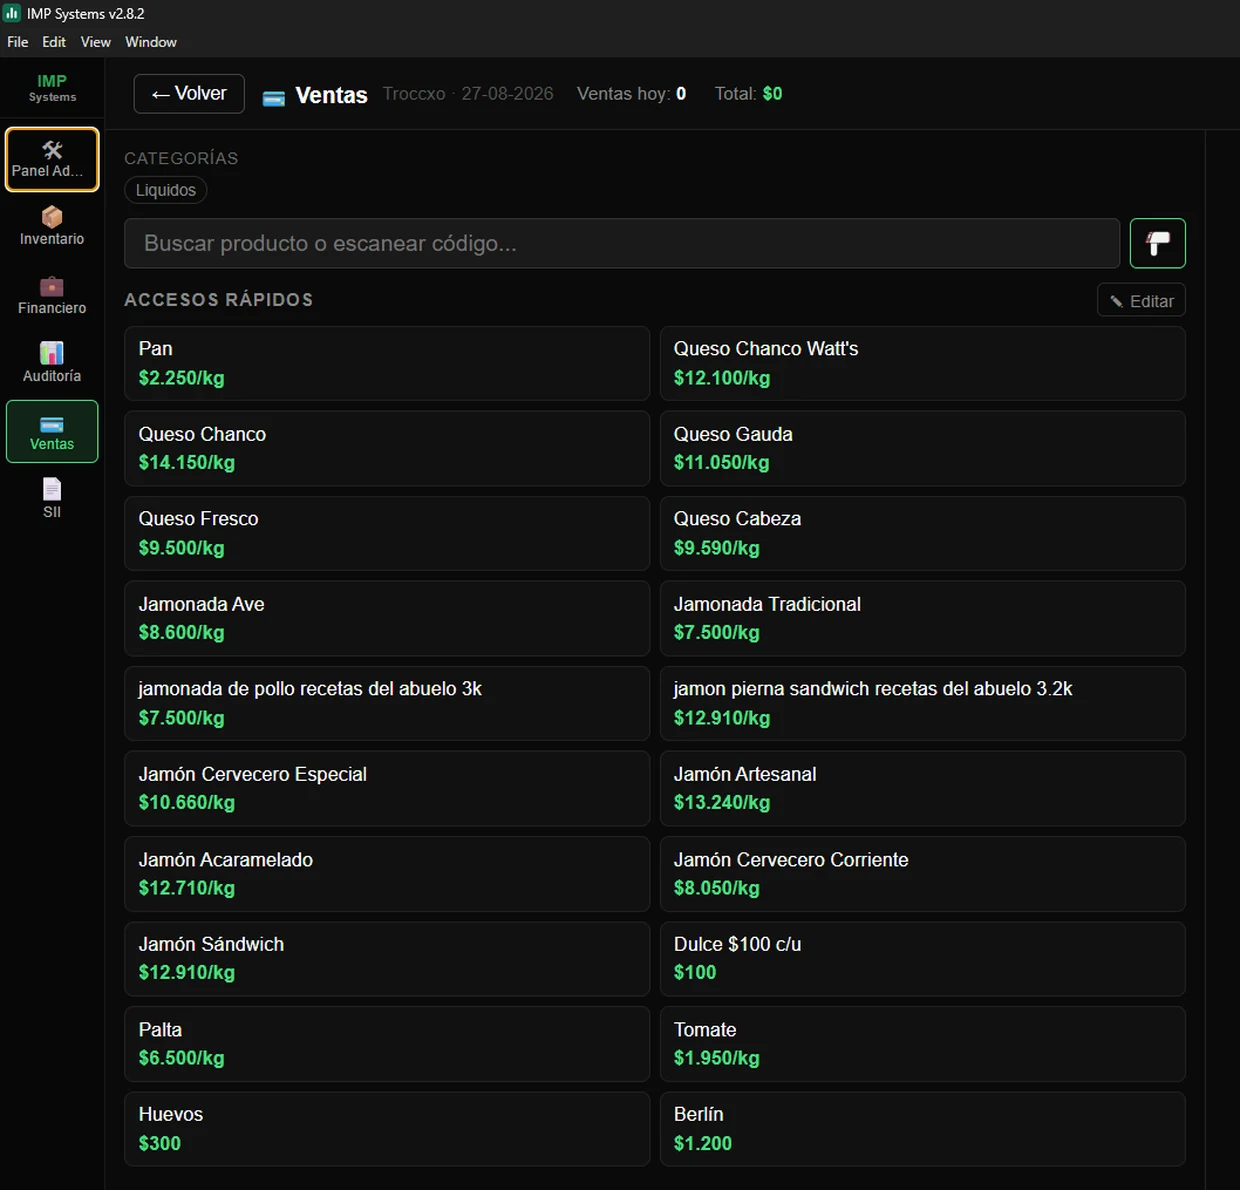Go back with the Volver button
The image size is (1240, 1190).
tap(189, 94)
